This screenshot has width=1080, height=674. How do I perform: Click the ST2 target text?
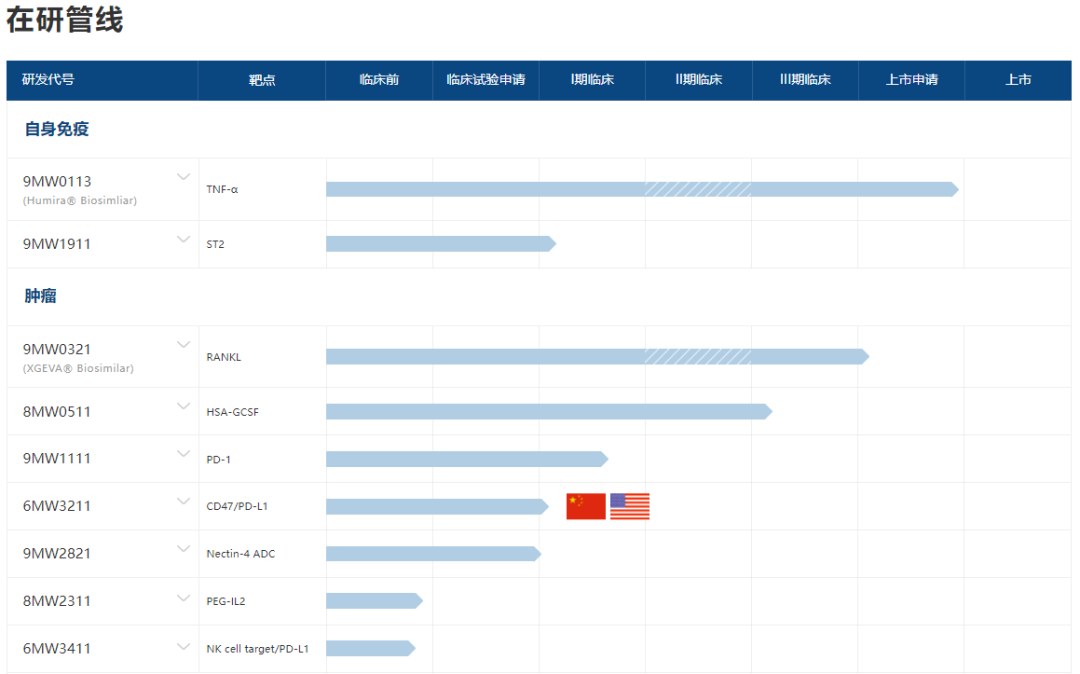point(216,244)
